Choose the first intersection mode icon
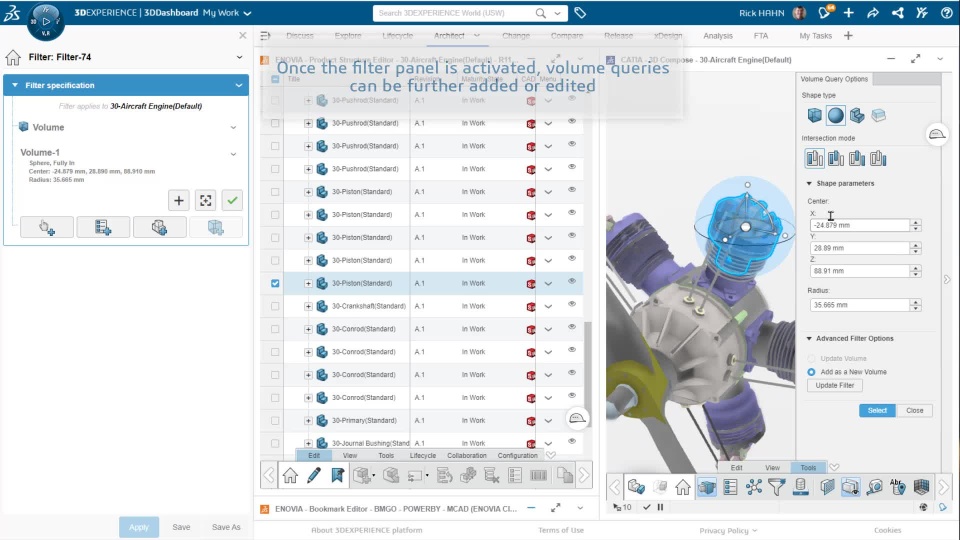The width and height of the screenshot is (960, 540). click(x=814, y=159)
